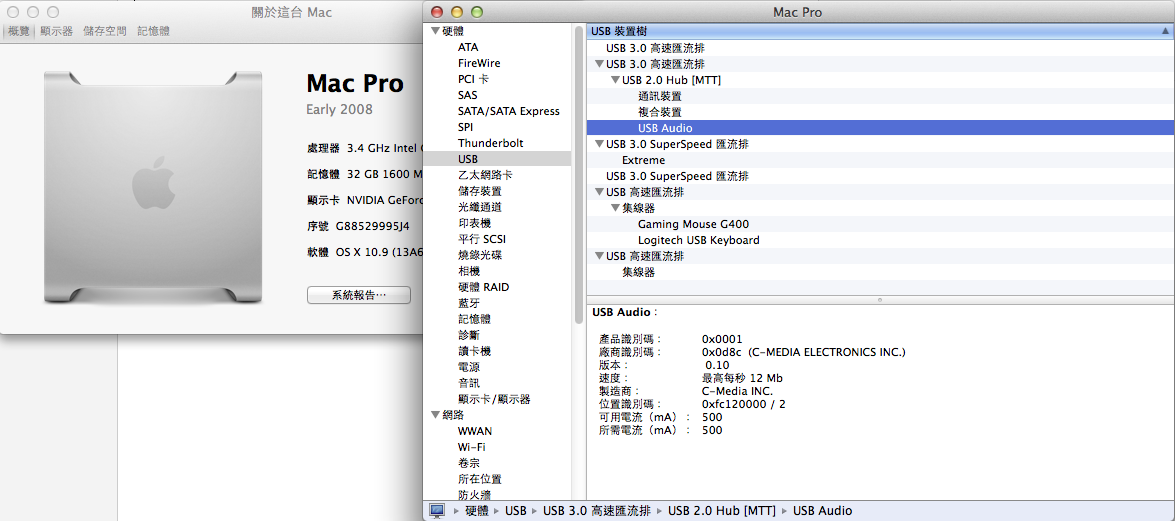Select WWAN under network

click(475, 431)
